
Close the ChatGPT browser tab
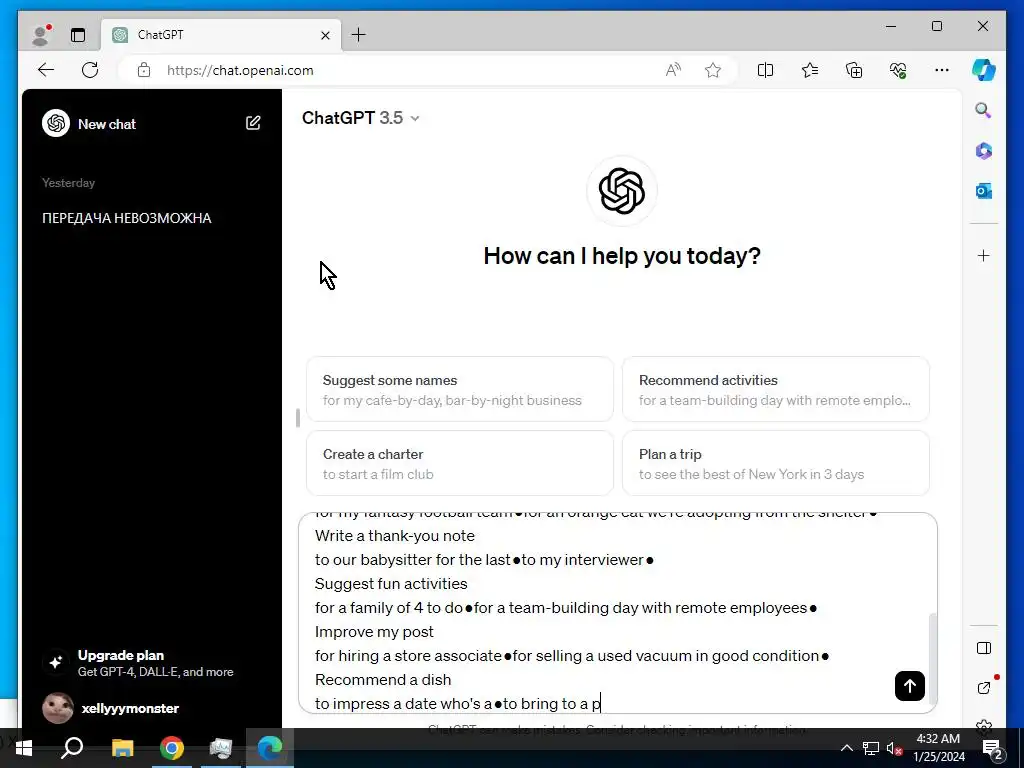point(325,35)
